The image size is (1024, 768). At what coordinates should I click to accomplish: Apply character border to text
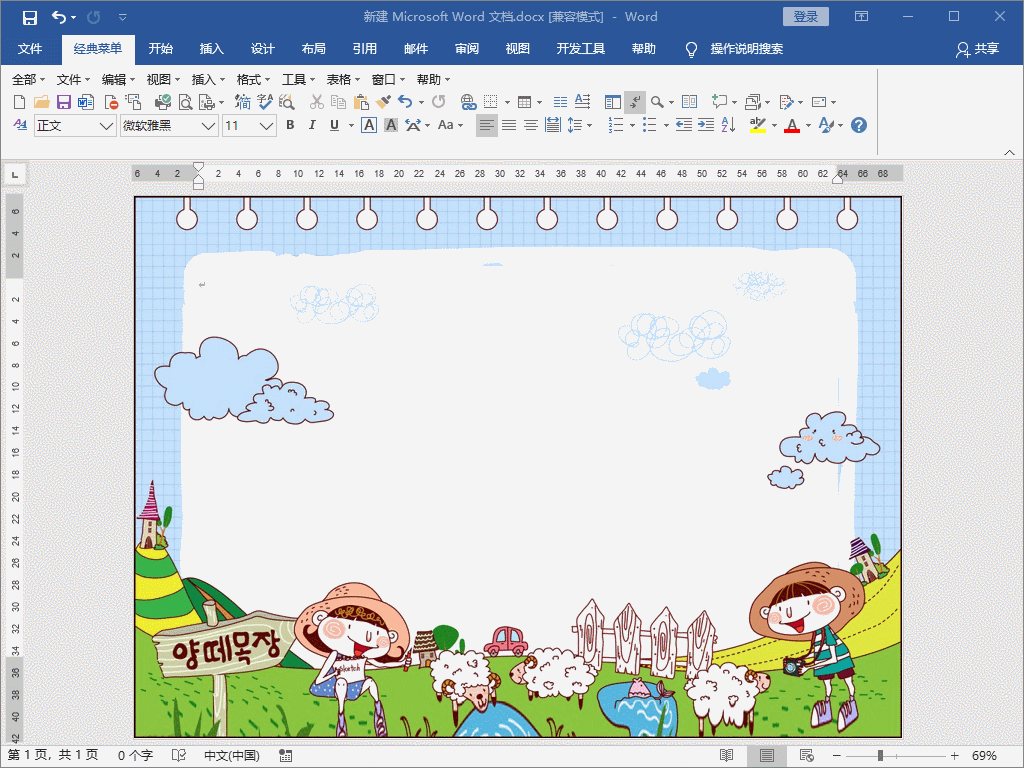369,125
